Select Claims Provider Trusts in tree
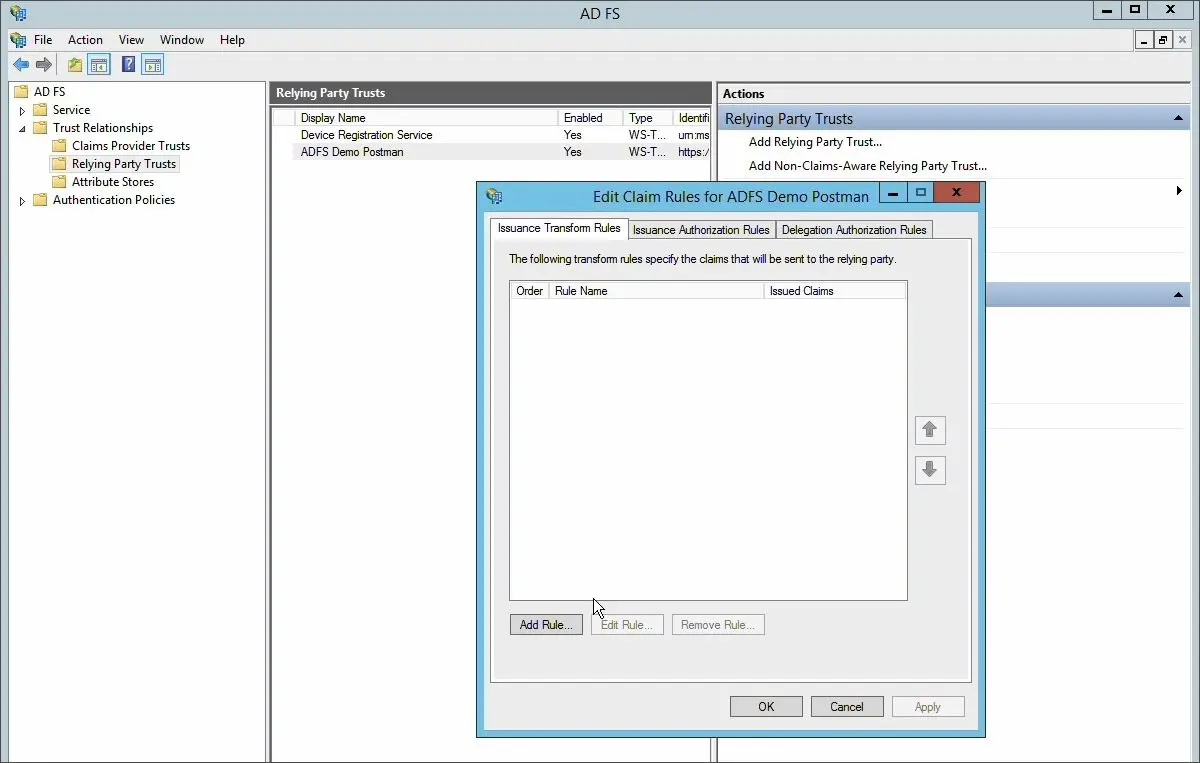Screen dimensions: 1200x763 [131, 146]
